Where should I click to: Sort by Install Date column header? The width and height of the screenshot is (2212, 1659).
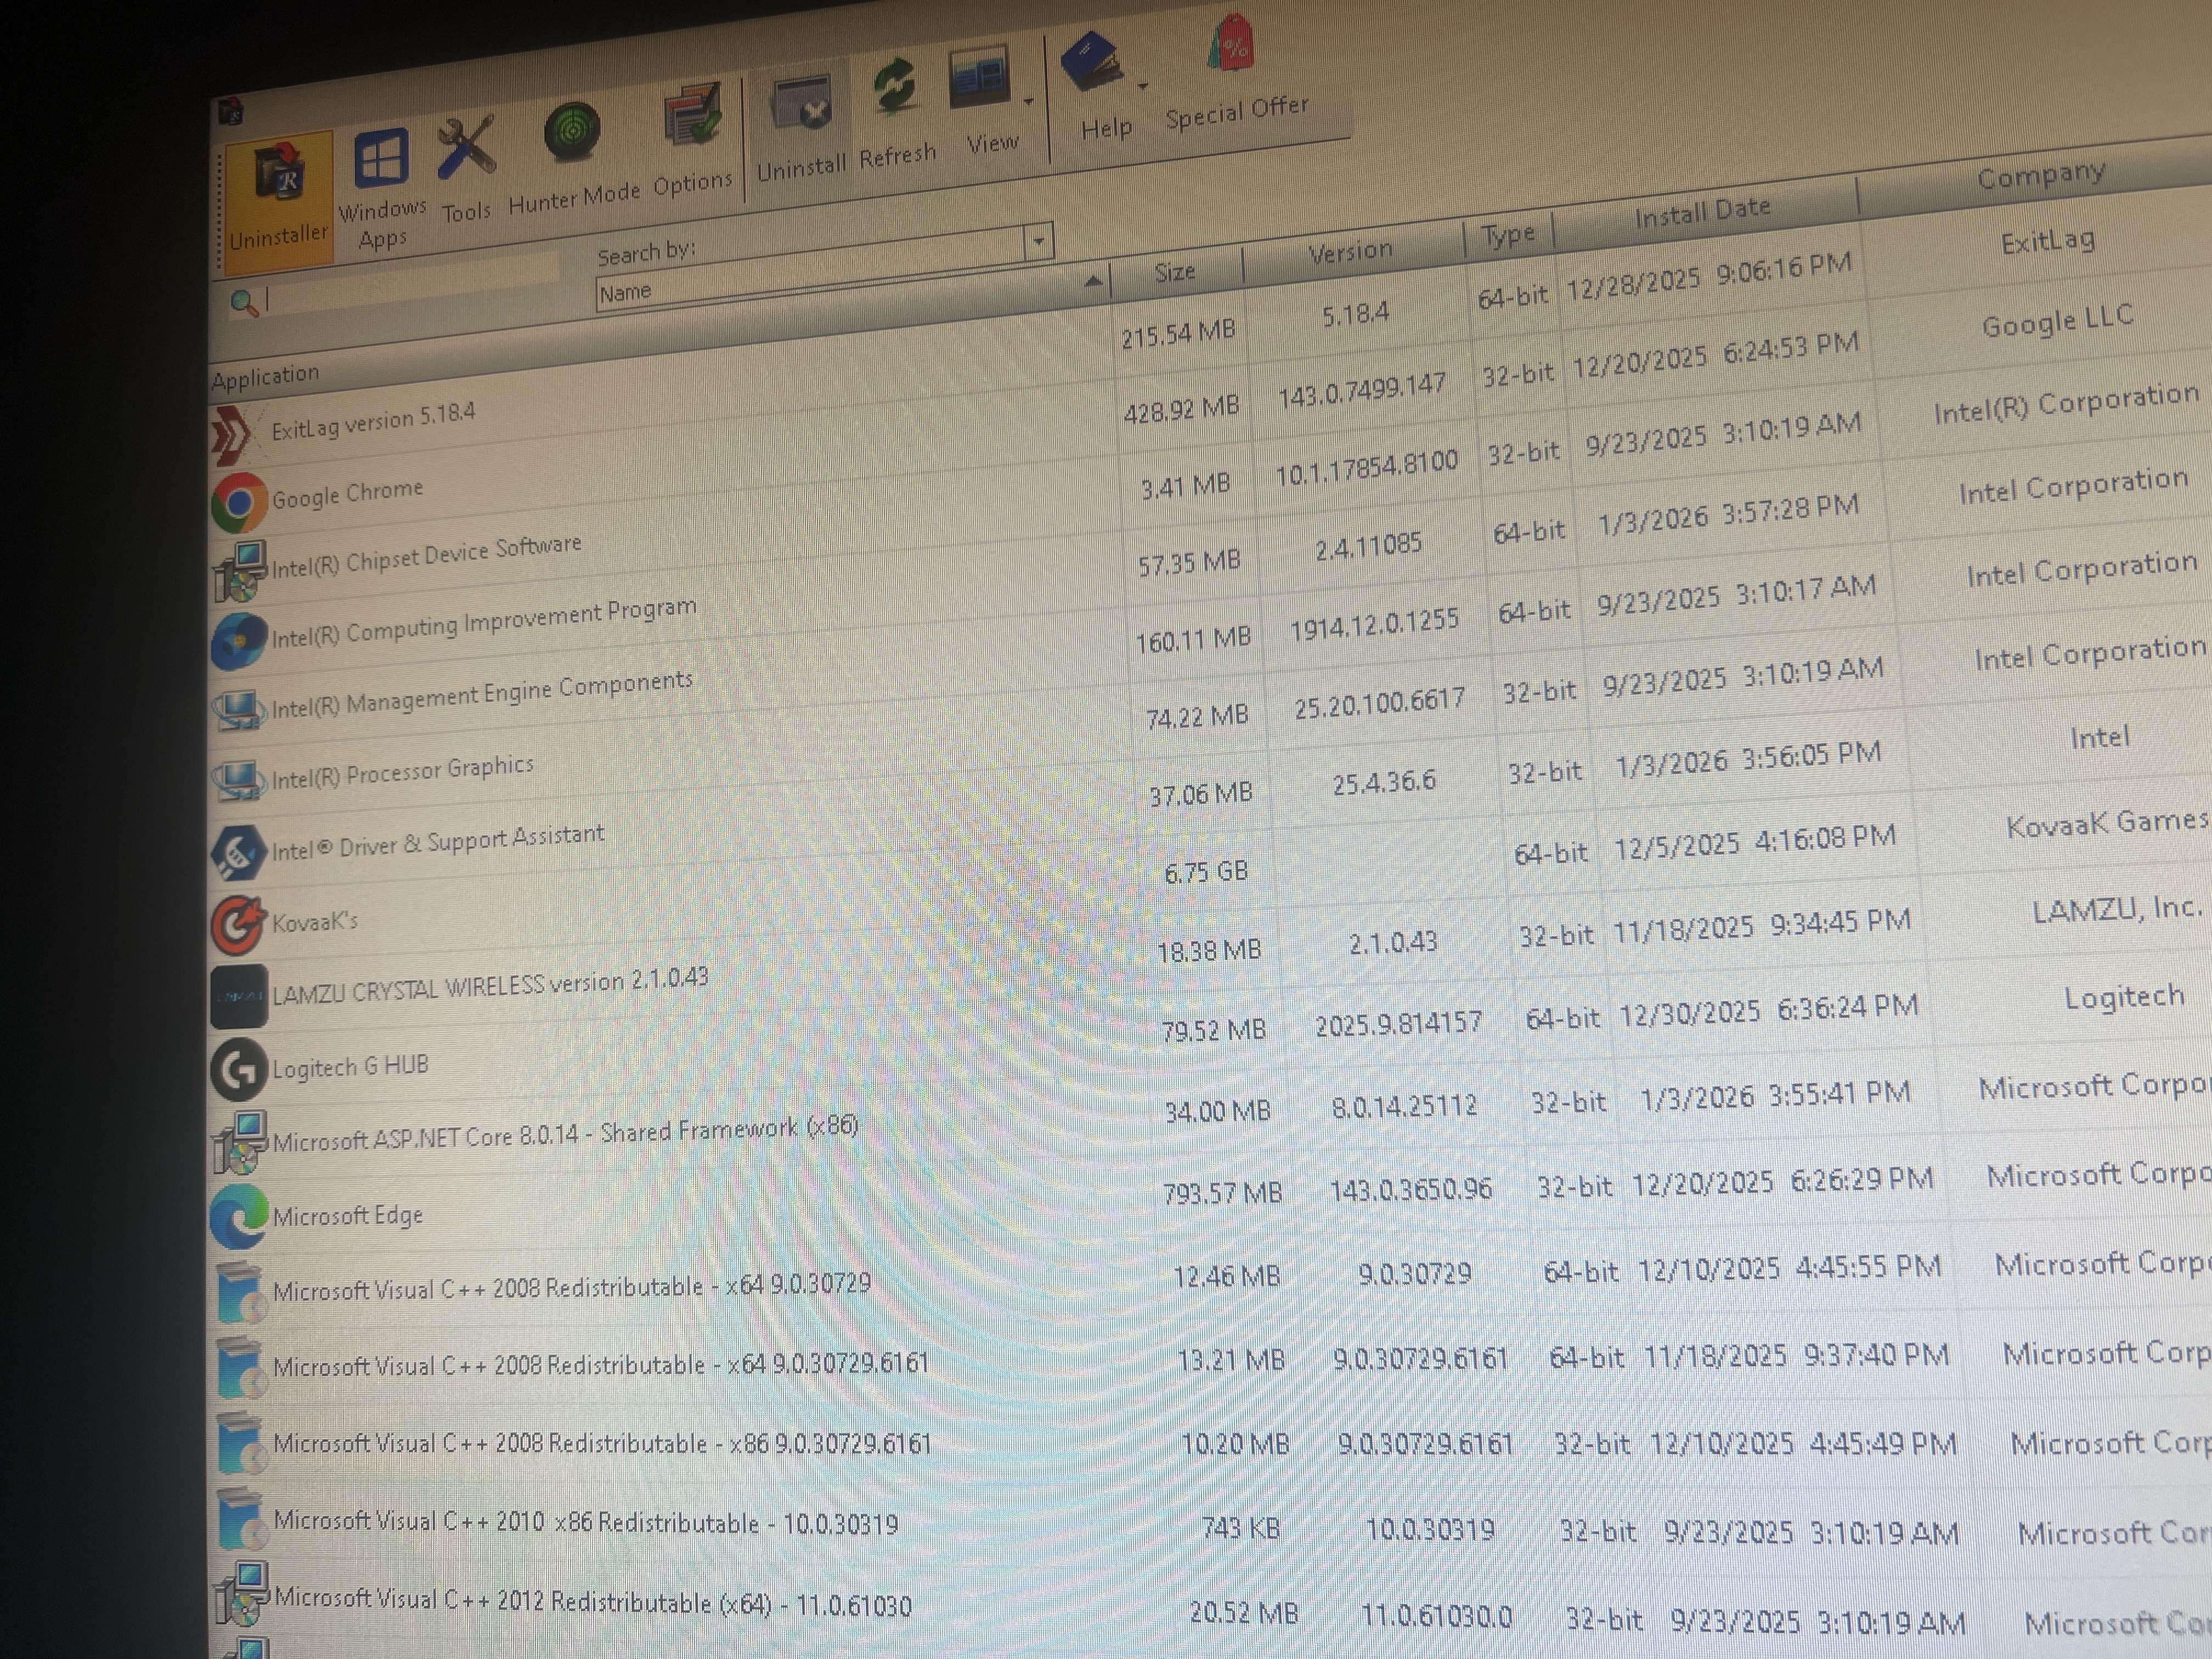pyautogui.click(x=1702, y=212)
